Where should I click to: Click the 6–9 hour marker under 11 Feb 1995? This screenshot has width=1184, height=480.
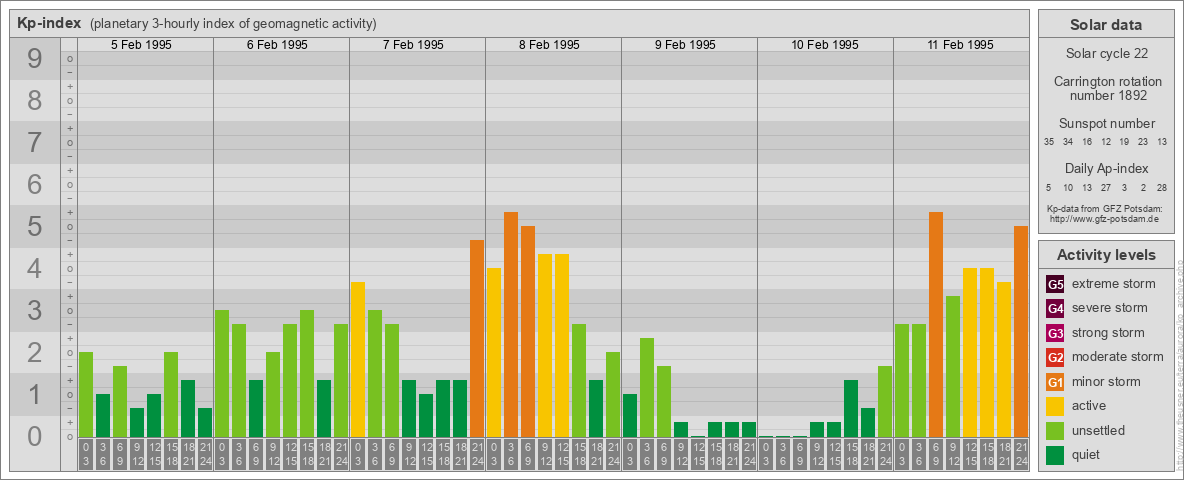[936, 454]
